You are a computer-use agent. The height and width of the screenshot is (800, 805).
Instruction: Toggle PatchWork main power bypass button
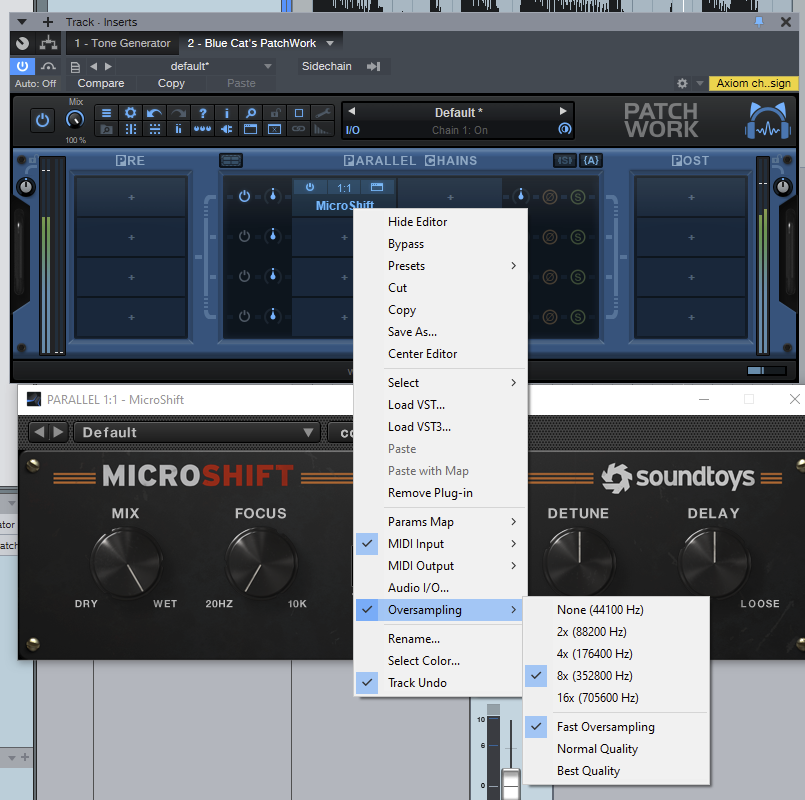pyautogui.click(x=42, y=121)
